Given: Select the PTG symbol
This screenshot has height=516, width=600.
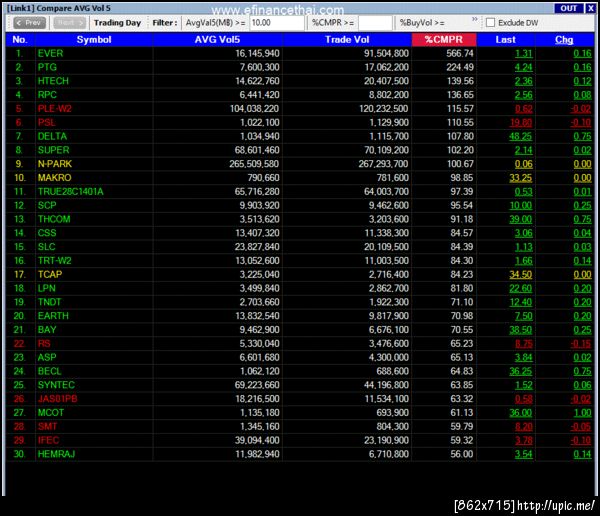Looking at the screenshot, I should (47, 67).
